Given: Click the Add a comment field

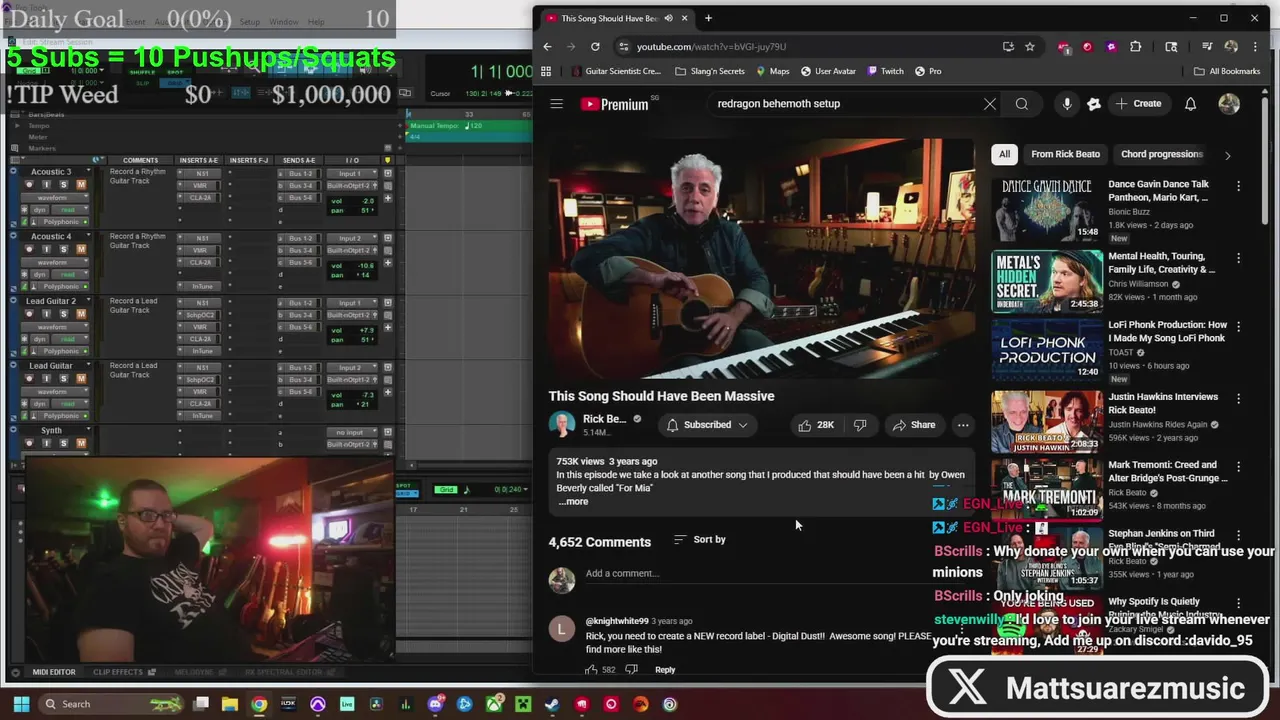Looking at the screenshot, I should pos(760,574).
